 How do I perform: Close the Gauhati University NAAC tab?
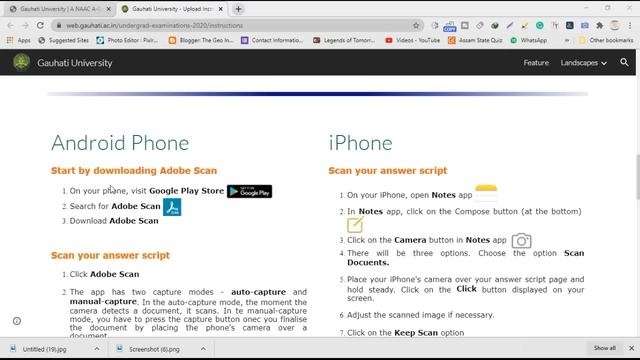pyautogui.click(x=108, y=9)
